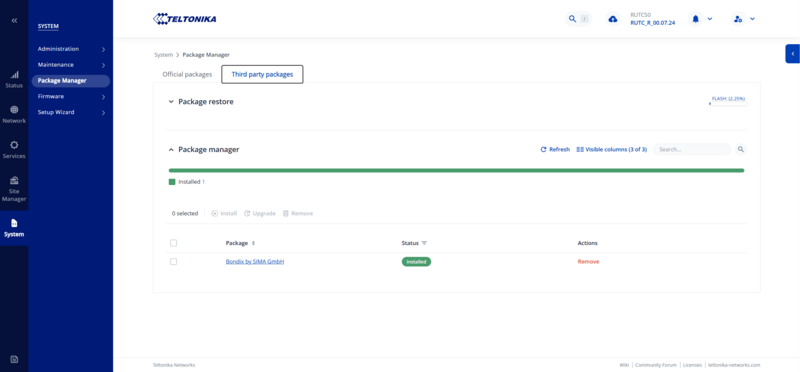Image resolution: width=800 pixels, height=372 pixels.
Task: Focus the package Search field
Action: [x=692, y=150]
